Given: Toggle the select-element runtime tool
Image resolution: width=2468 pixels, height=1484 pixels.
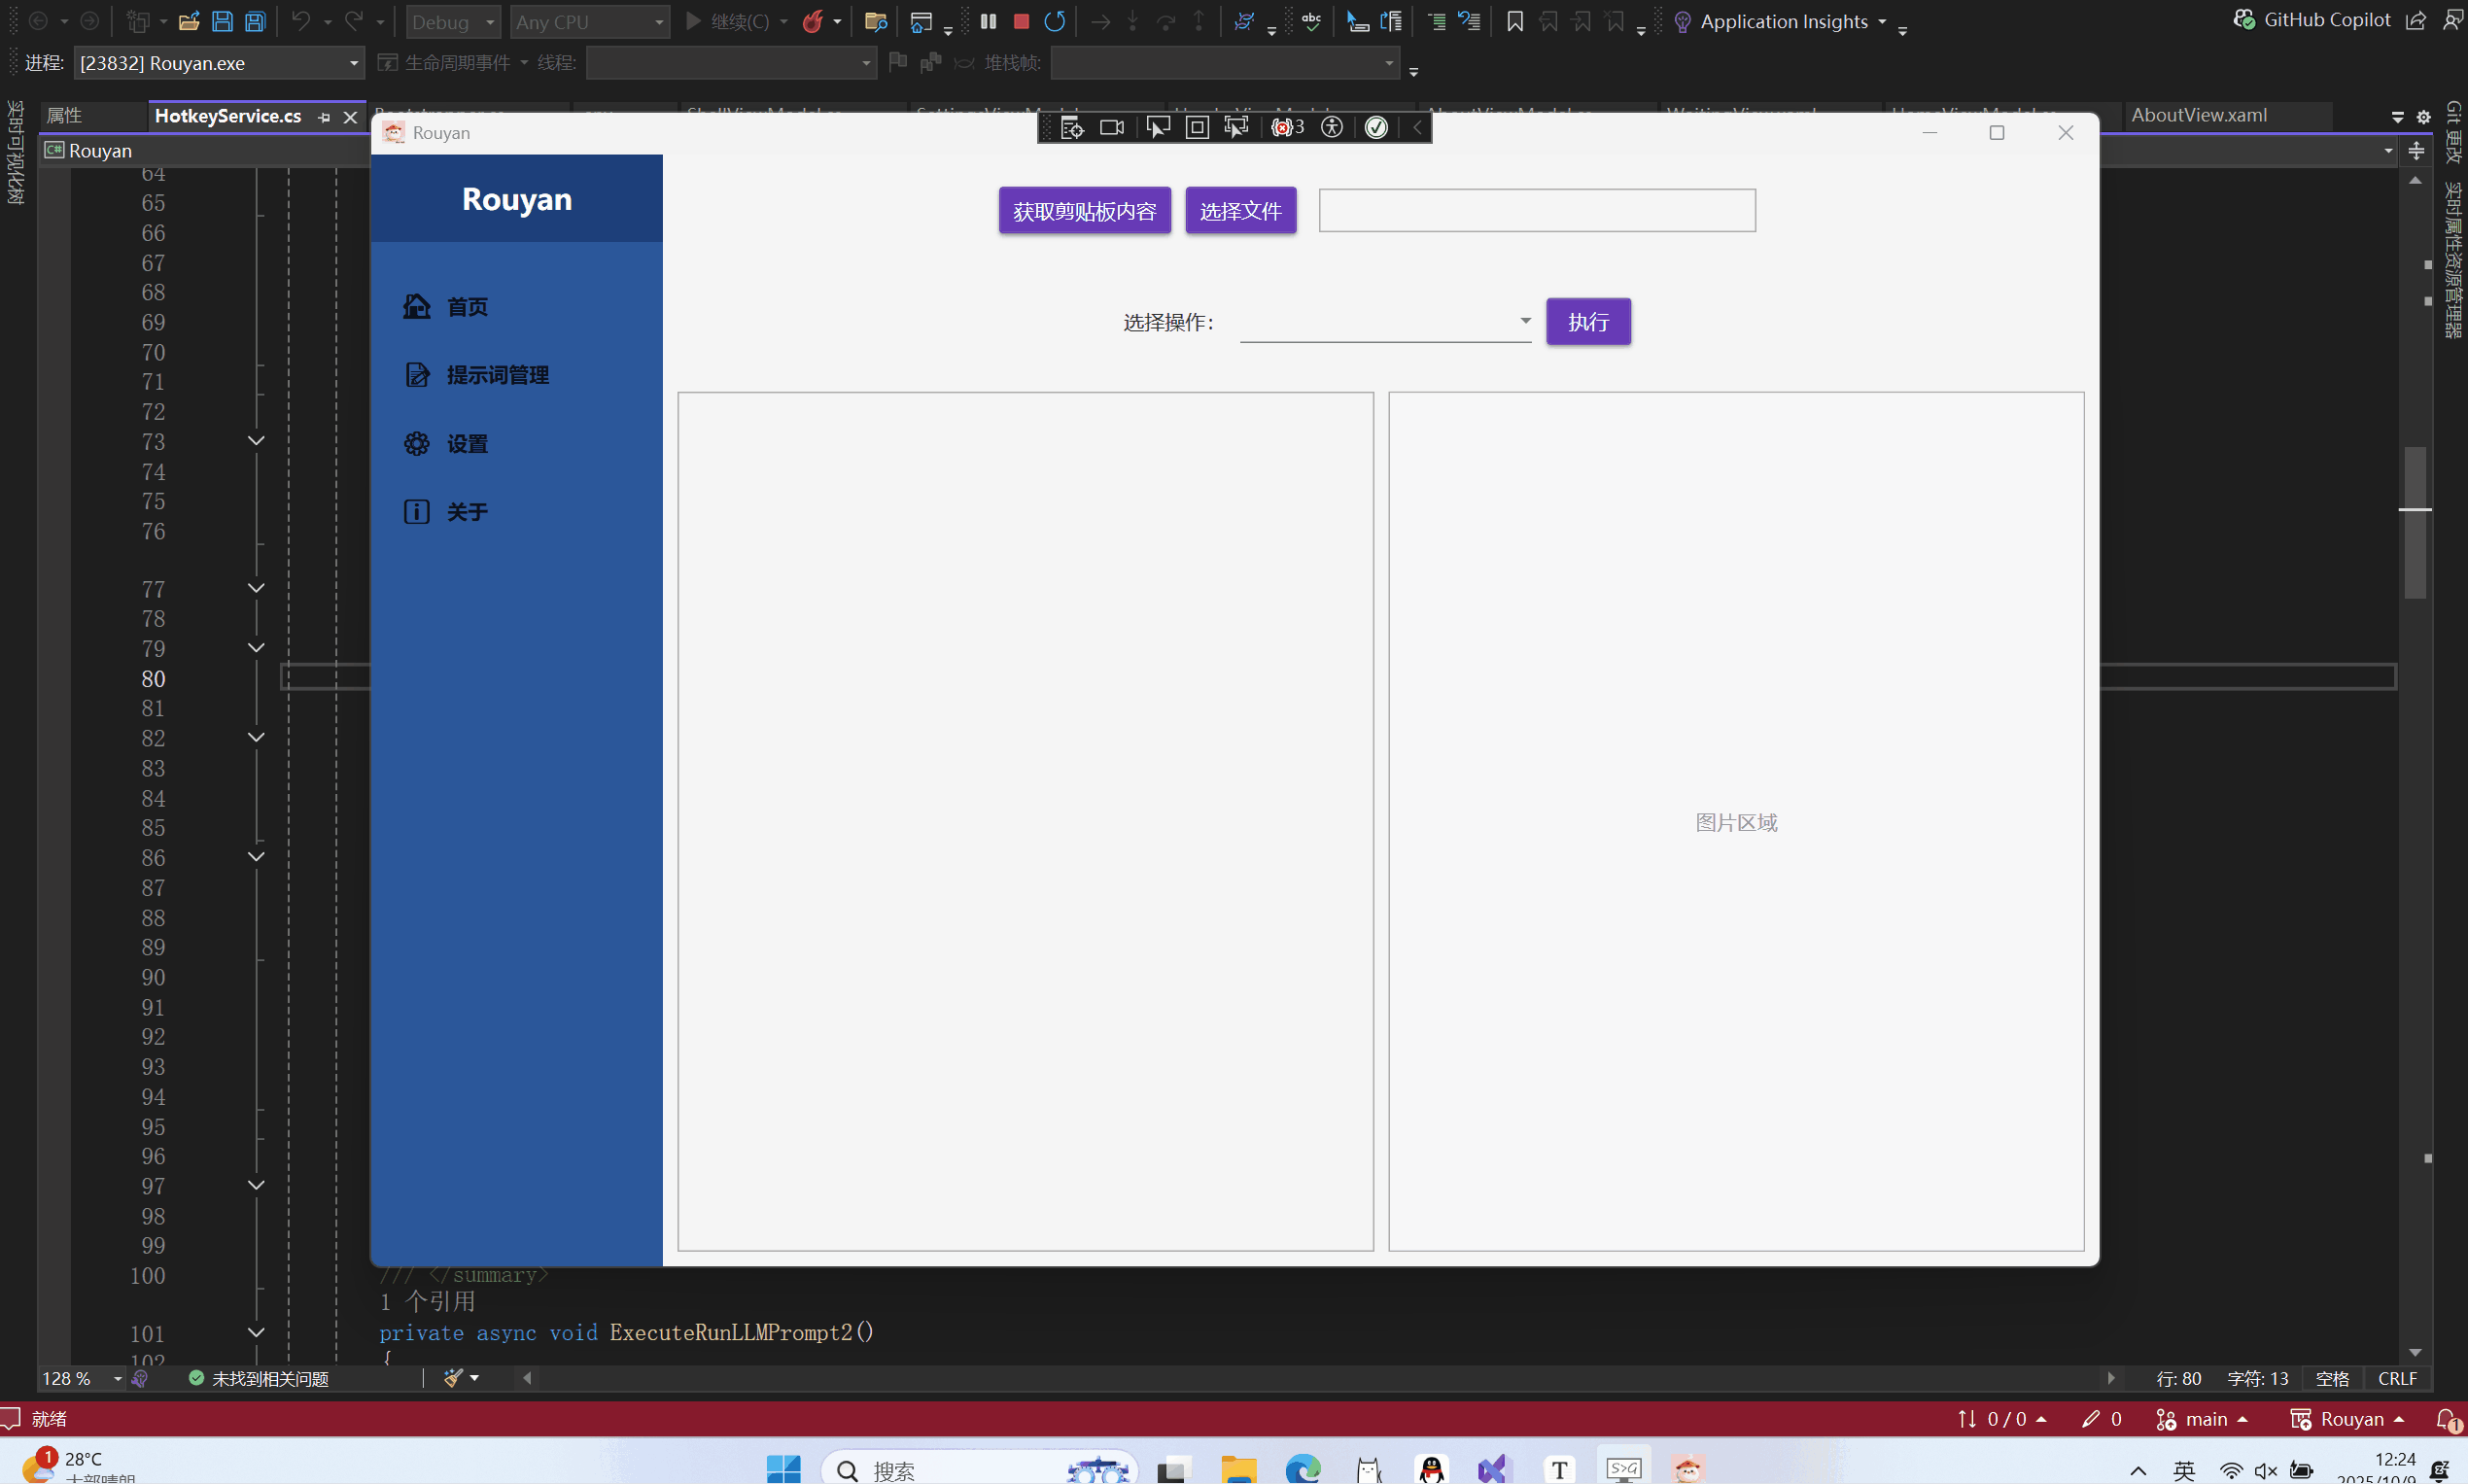Looking at the screenshot, I should click(1157, 128).
